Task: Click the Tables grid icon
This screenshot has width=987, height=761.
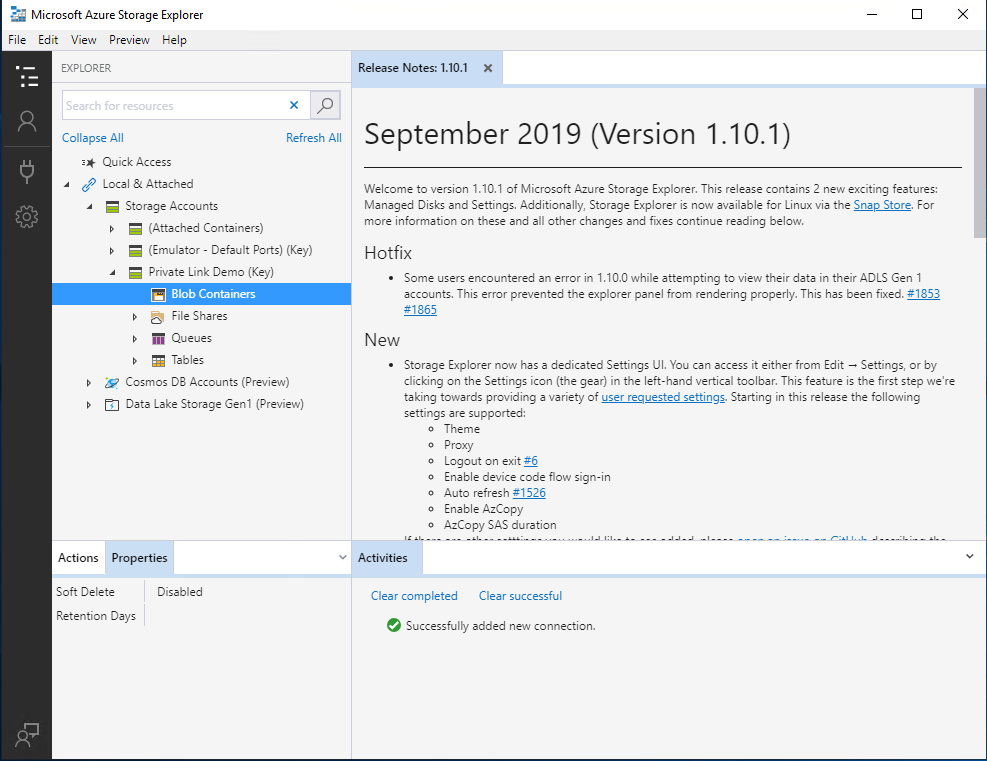Action: (x=158, y=361)
